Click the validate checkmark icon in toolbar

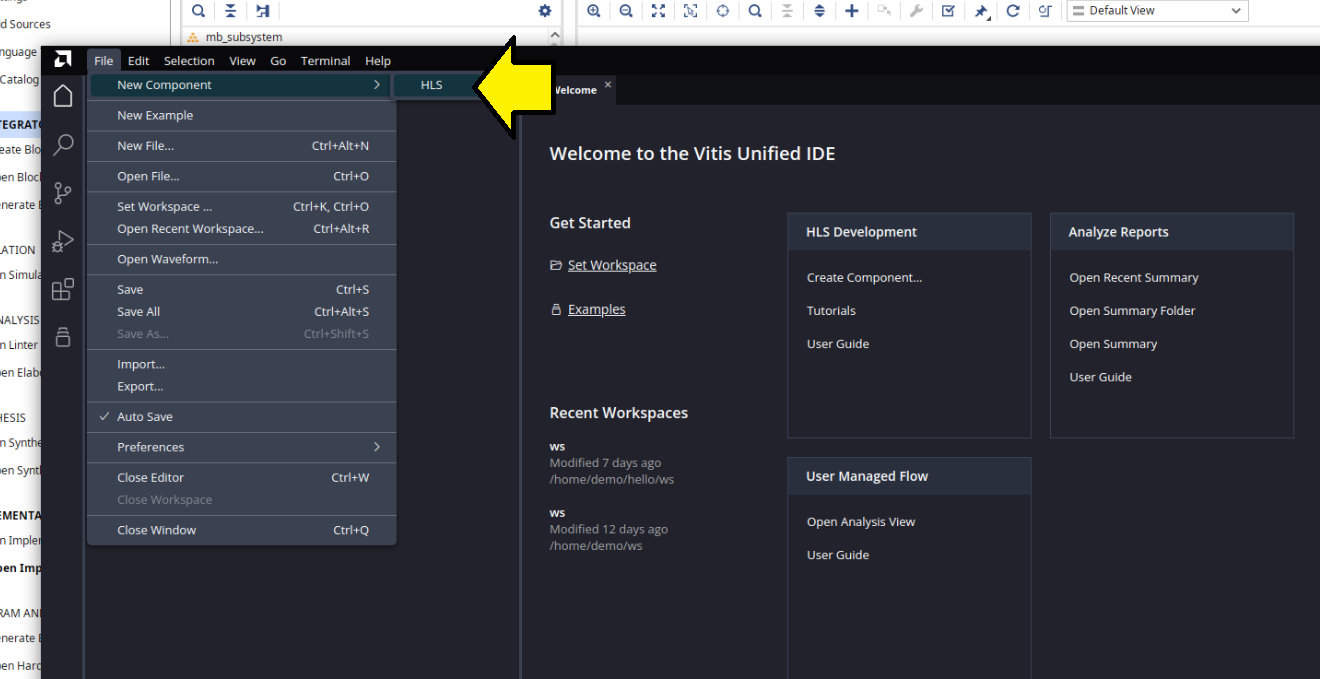[x=948, y=11]
